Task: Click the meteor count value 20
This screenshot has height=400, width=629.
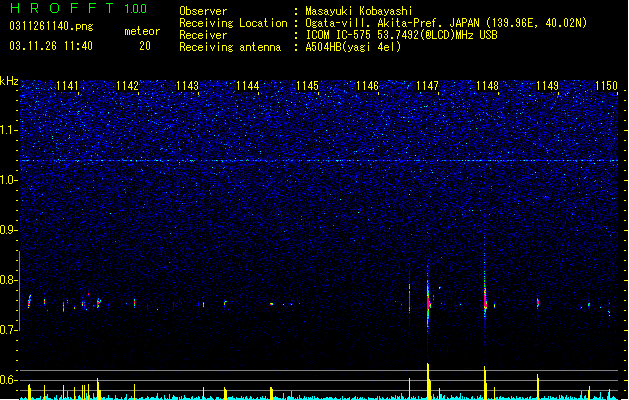Action: tap(145, 46)
